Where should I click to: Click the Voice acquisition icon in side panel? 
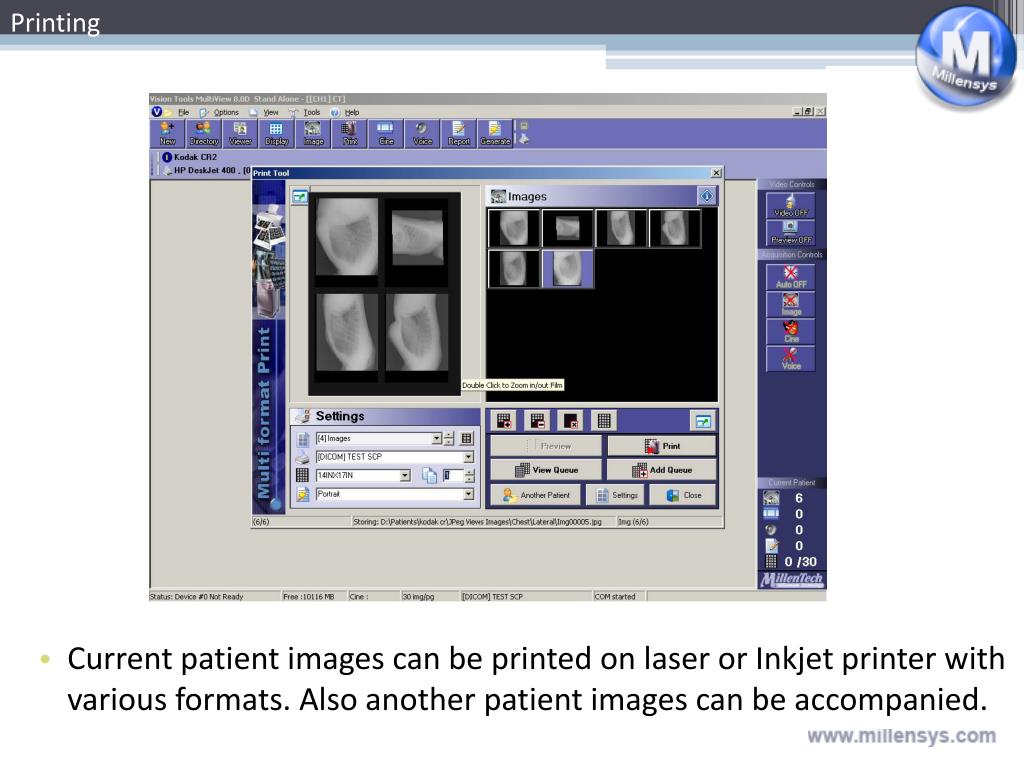pyautogui.click(x=790, y=359)
